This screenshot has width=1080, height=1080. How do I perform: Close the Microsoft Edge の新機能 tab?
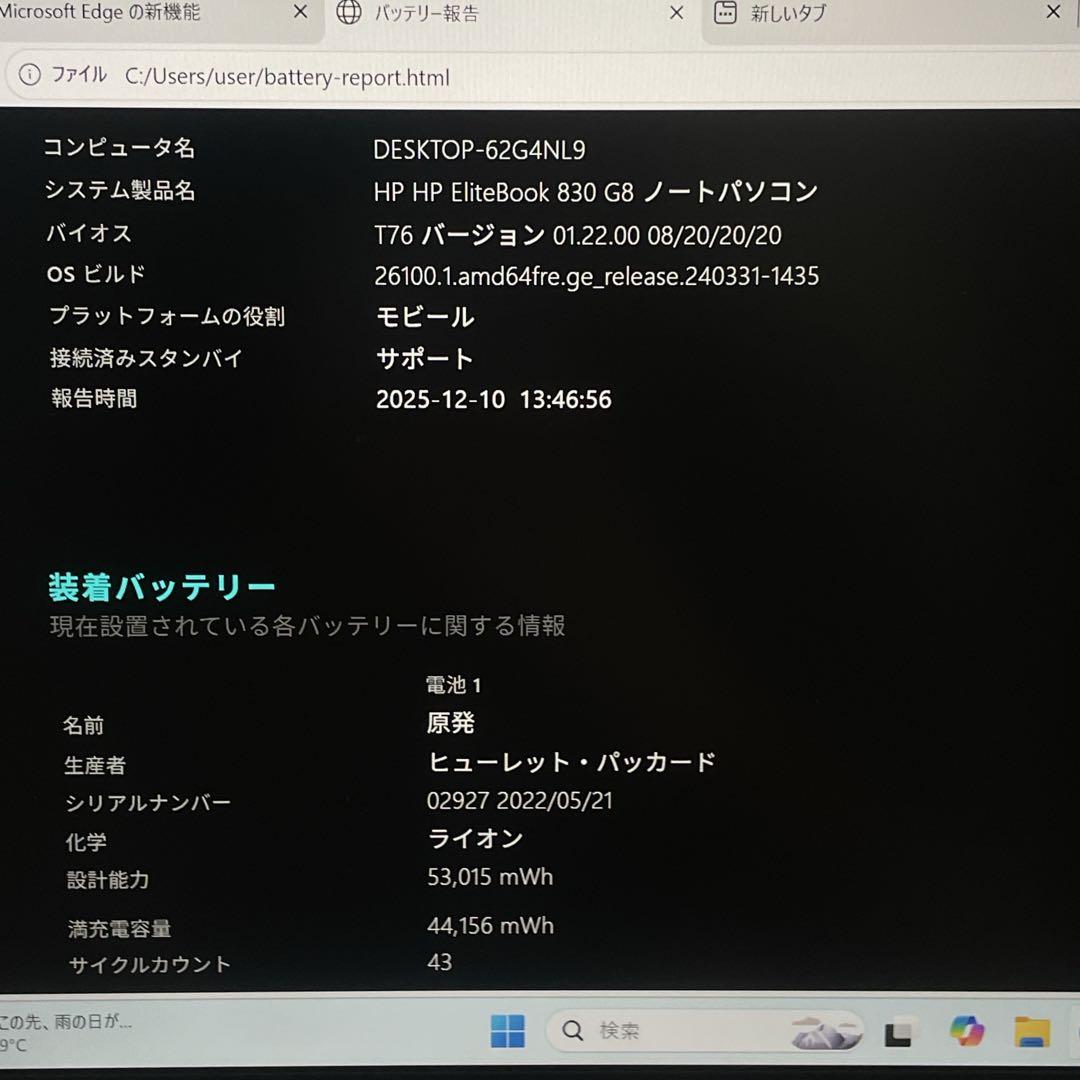click(300, 13)
